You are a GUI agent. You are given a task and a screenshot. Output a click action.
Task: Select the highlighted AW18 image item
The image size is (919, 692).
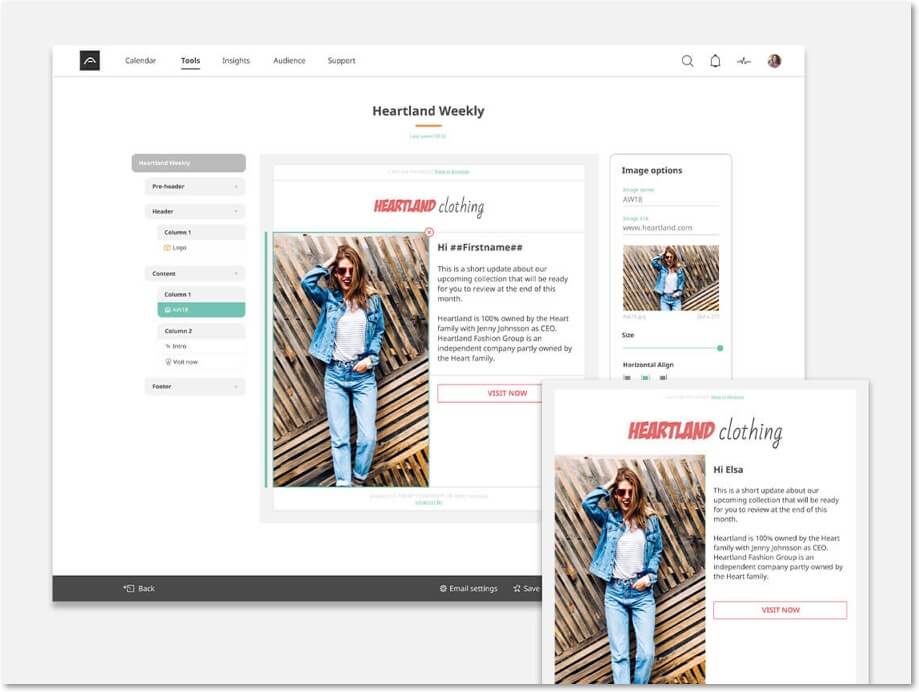coord(201,310)
